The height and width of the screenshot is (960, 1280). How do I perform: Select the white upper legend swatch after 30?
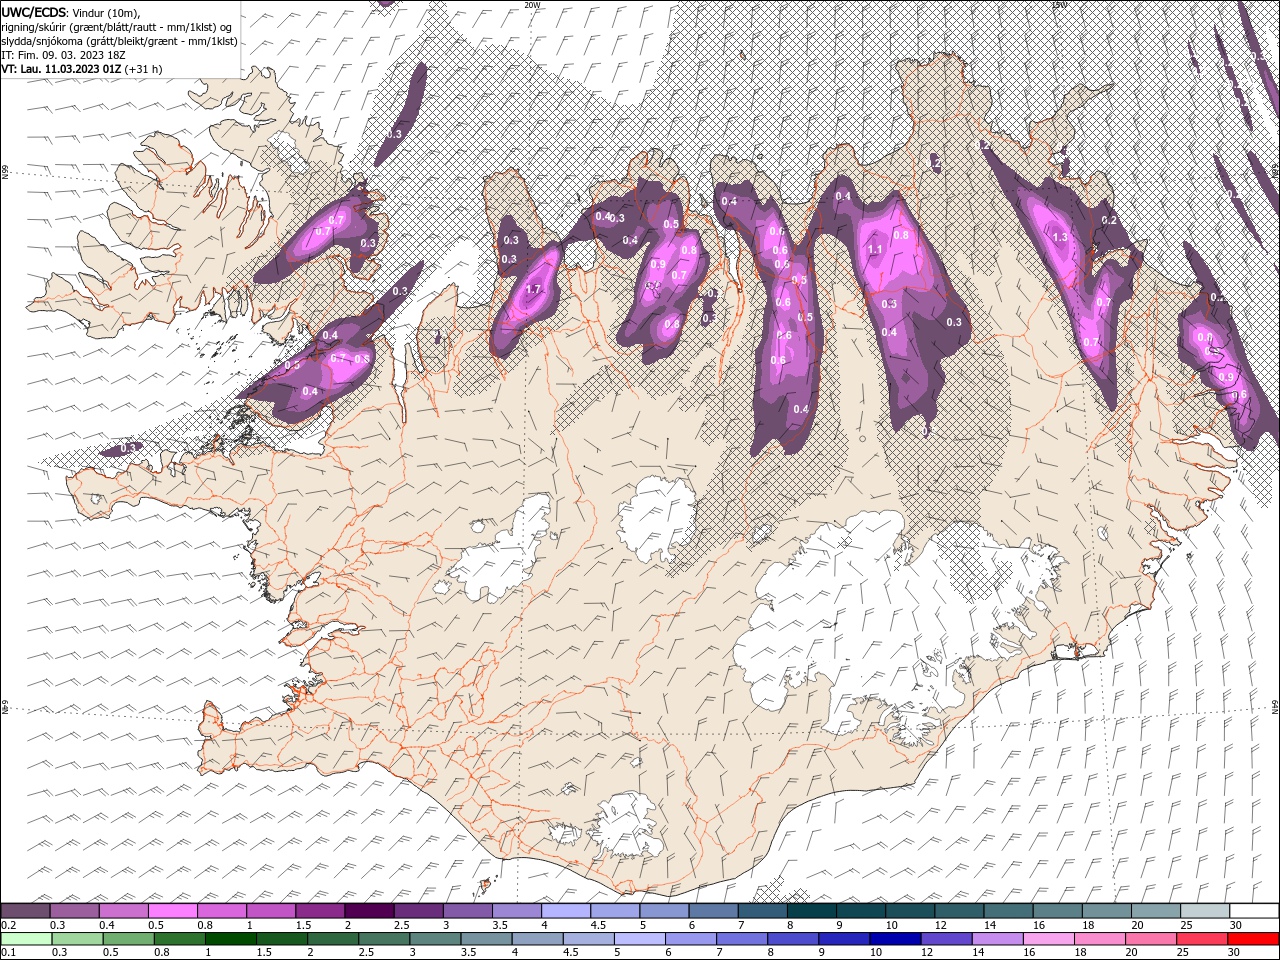(x=1254, y=911)
